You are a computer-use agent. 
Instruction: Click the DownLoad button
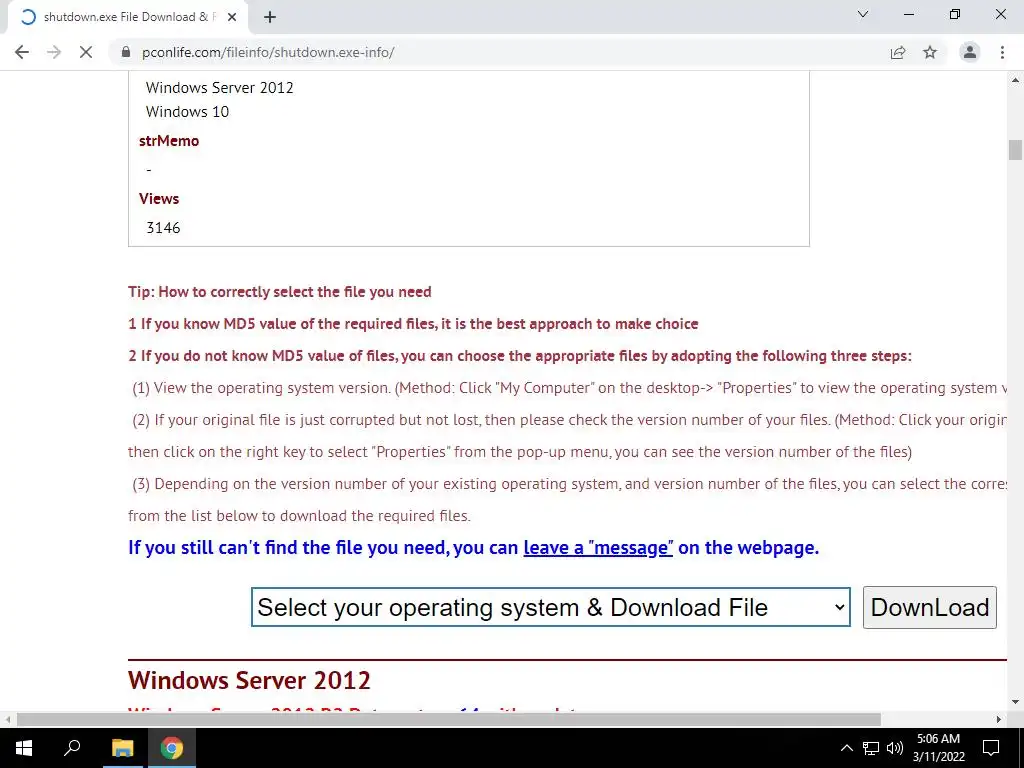[929, 607]
